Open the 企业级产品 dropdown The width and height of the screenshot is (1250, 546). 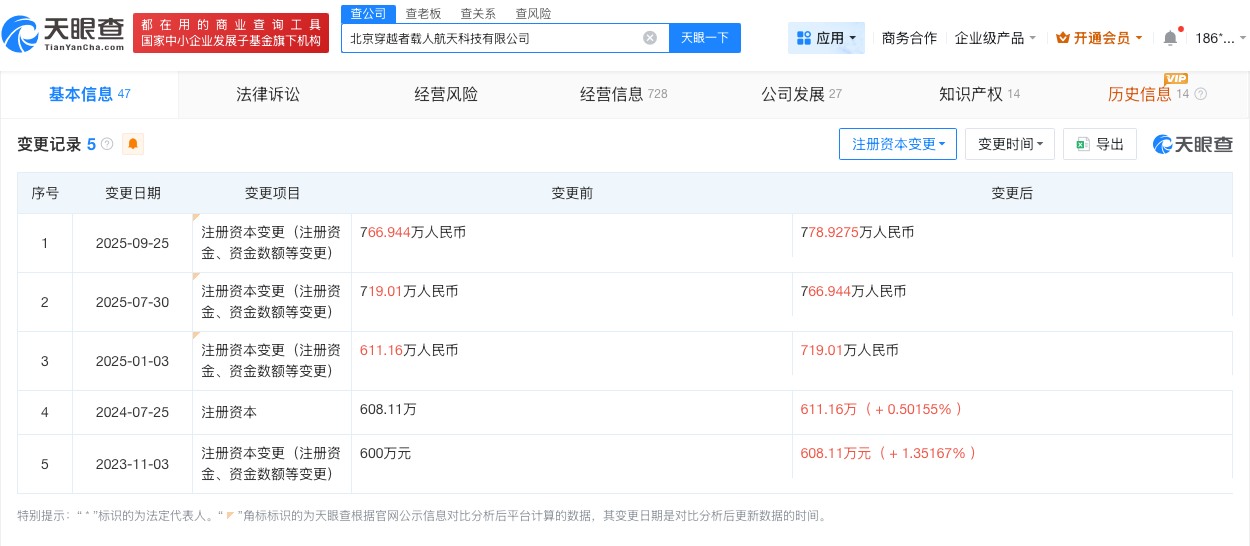(995, 38)
